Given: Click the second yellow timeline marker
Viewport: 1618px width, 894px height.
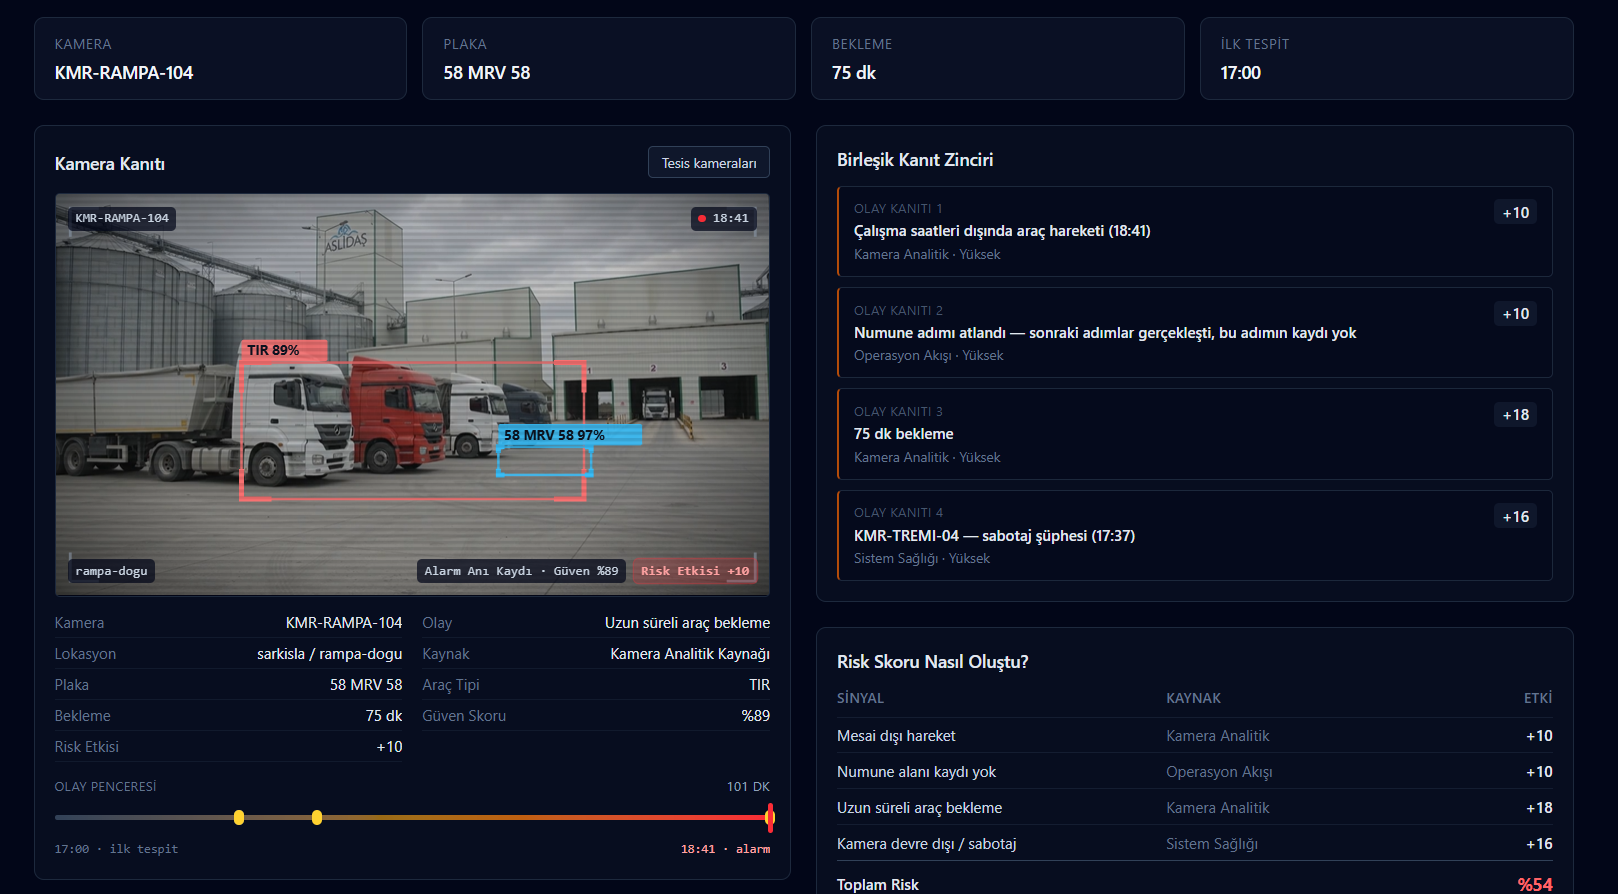Looking at the screenshot, I should click(317, 817).
